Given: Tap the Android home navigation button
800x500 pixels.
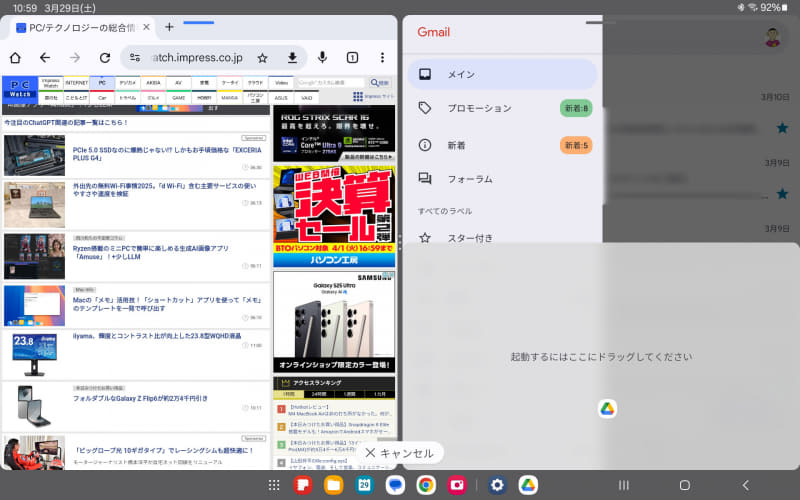Looking at the screenshot, I should (685, 485).
